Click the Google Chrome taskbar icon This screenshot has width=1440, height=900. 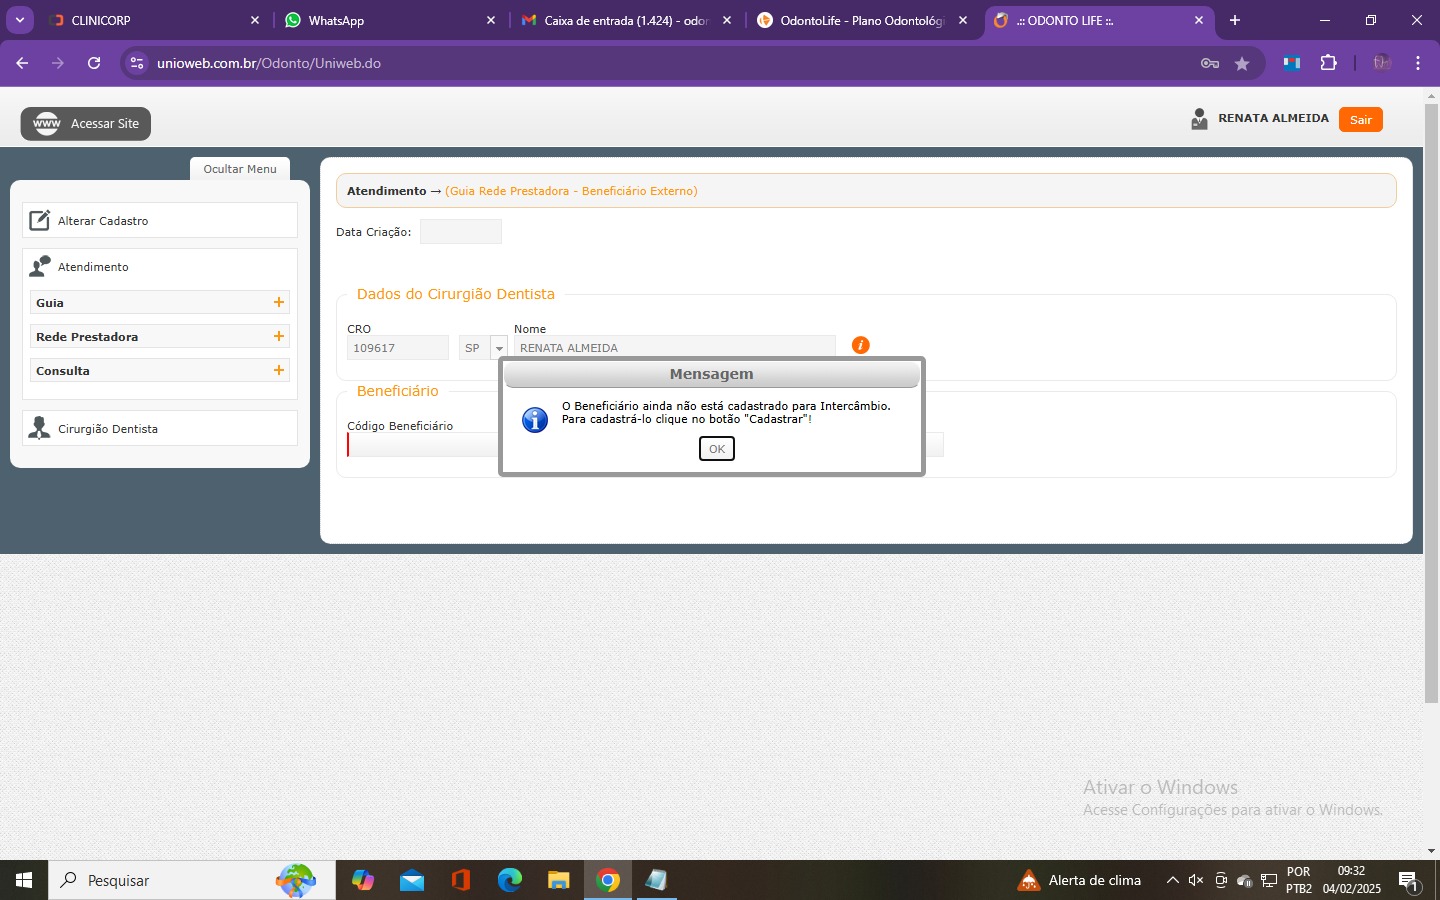(608, 880)
